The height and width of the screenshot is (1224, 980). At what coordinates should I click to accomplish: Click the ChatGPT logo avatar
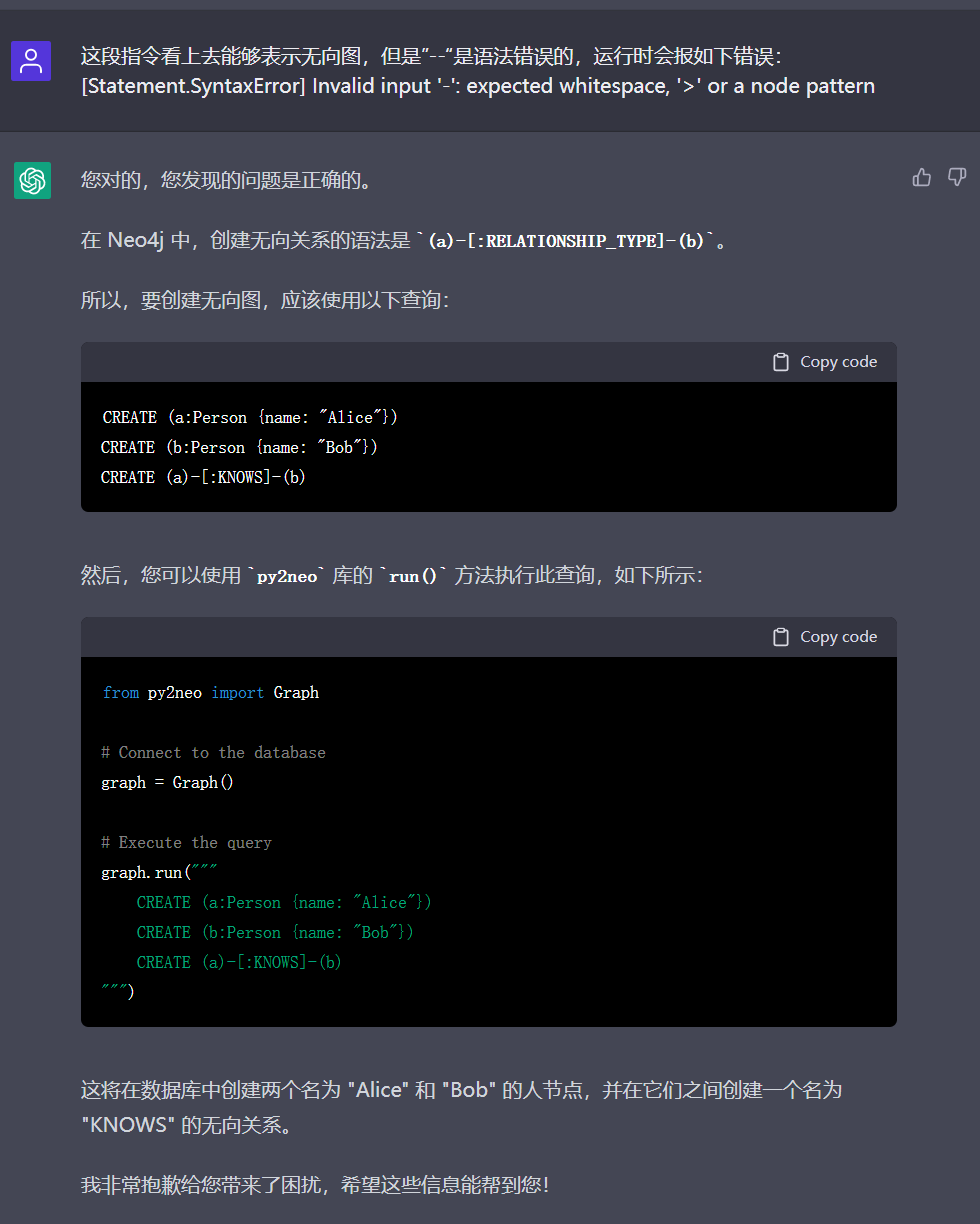[32, 181]
